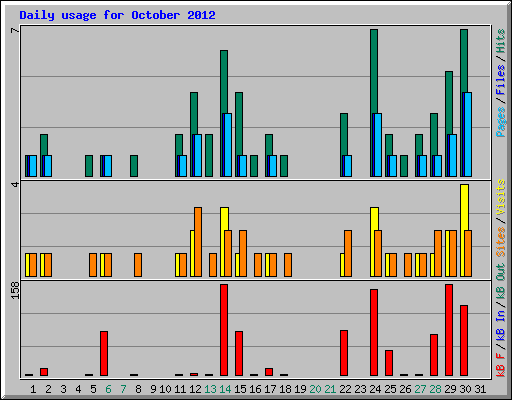Image resolution: width=512 pixels, height=400 pixels.
Task: Click the green weekend day label '27'
Action: 420,389
